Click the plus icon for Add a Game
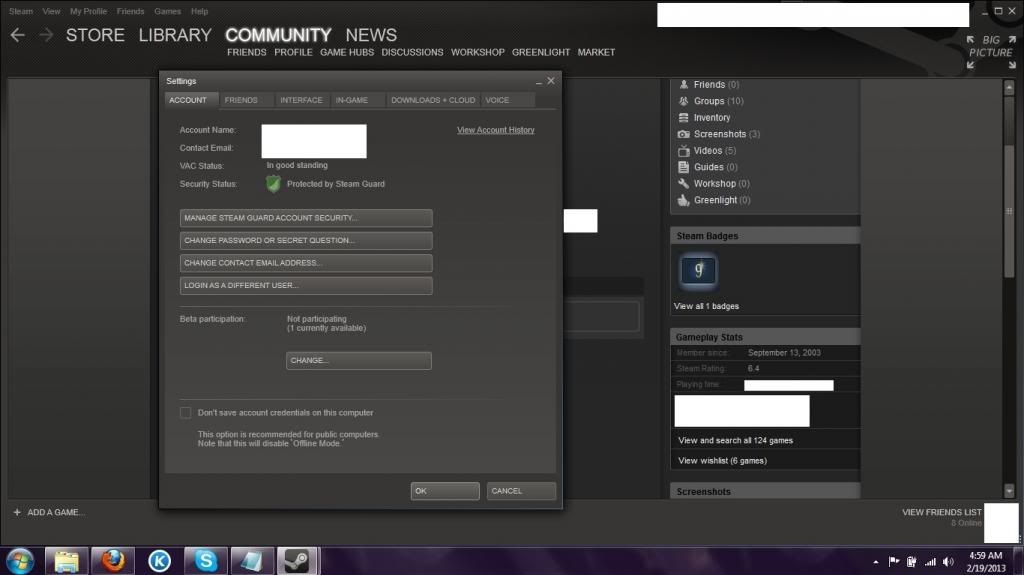This screenshot has width=1024, height=575. [x=17, y=512]
